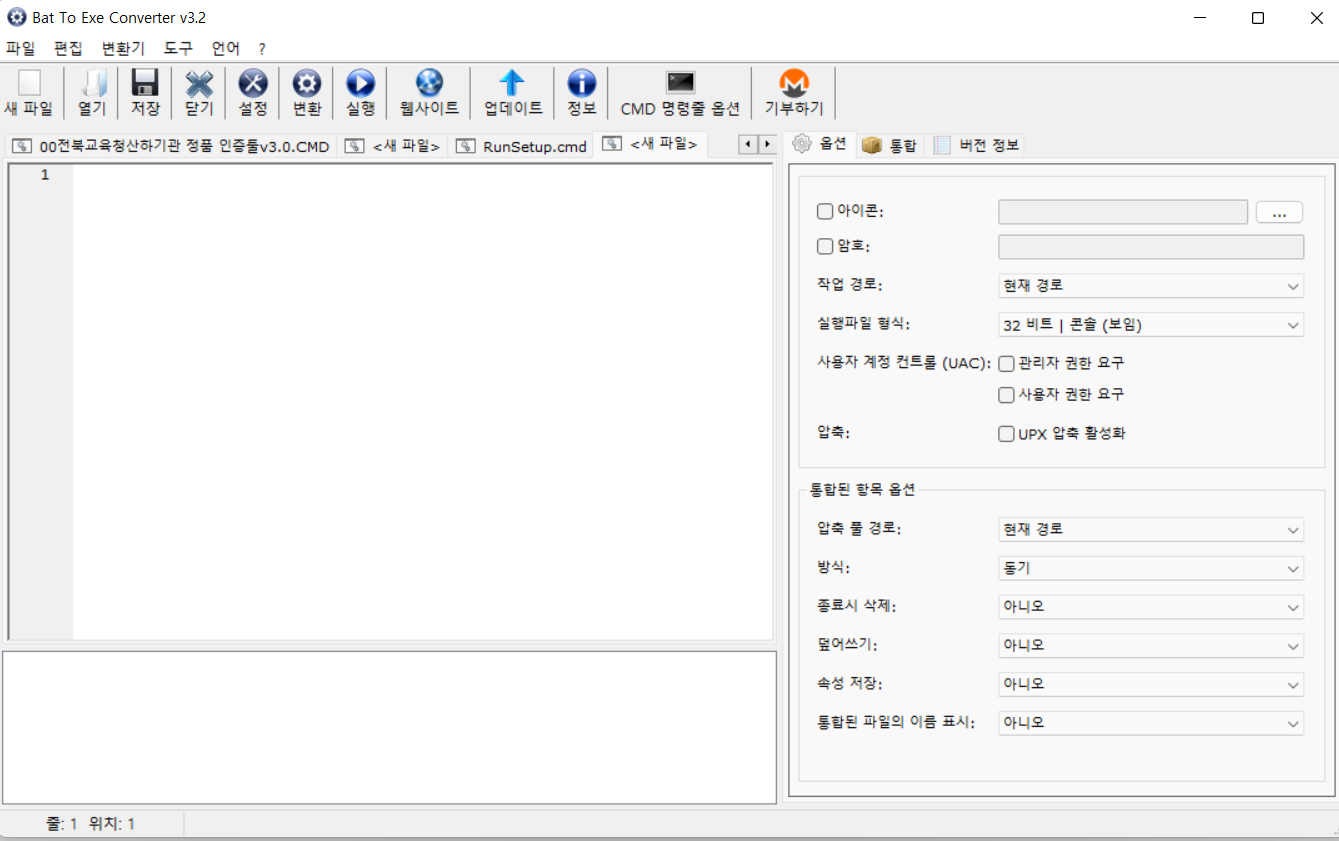Open the 편집 menu
Image resolution: width=1339 pixels, height=841 pixels.
tap(68, 48)
